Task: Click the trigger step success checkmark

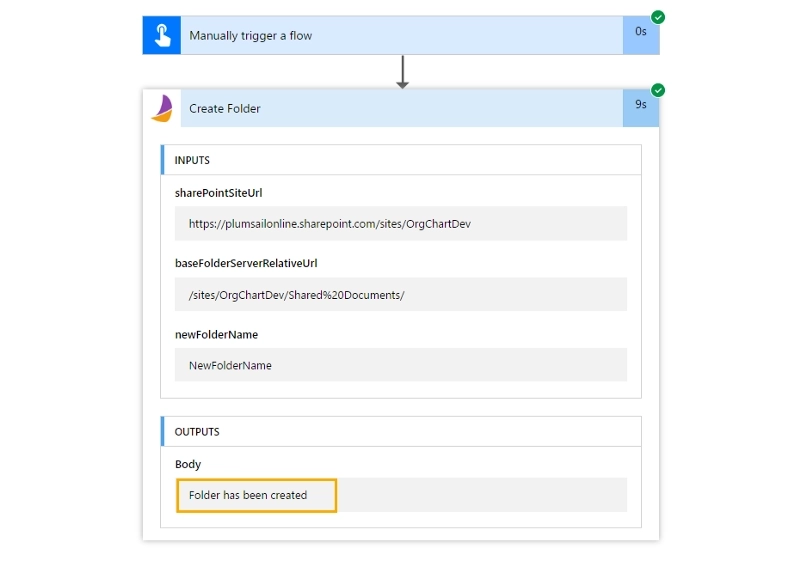Action: tap(658, 17)
